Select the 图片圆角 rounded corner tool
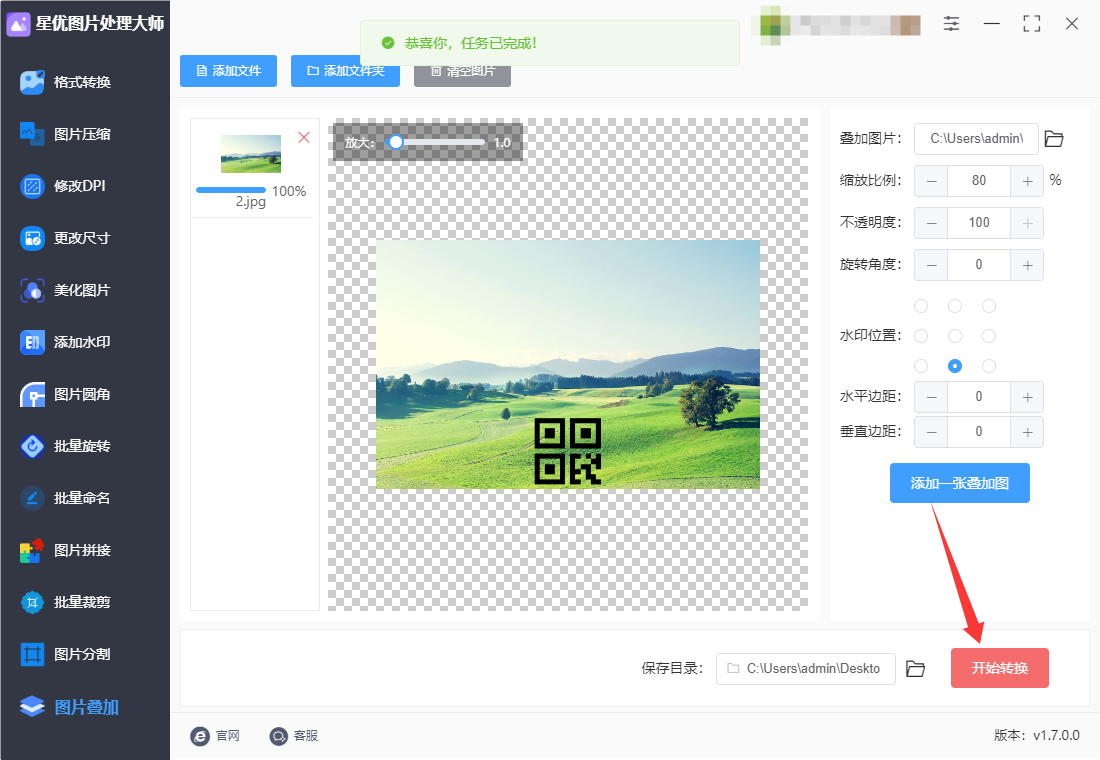 click(x=65, y=394)
